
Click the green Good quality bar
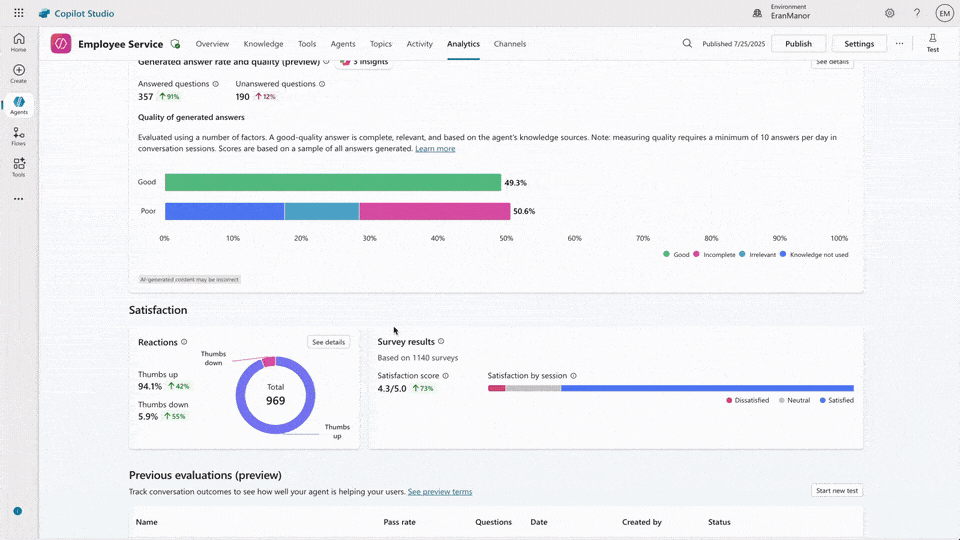(x=333, y=182)
